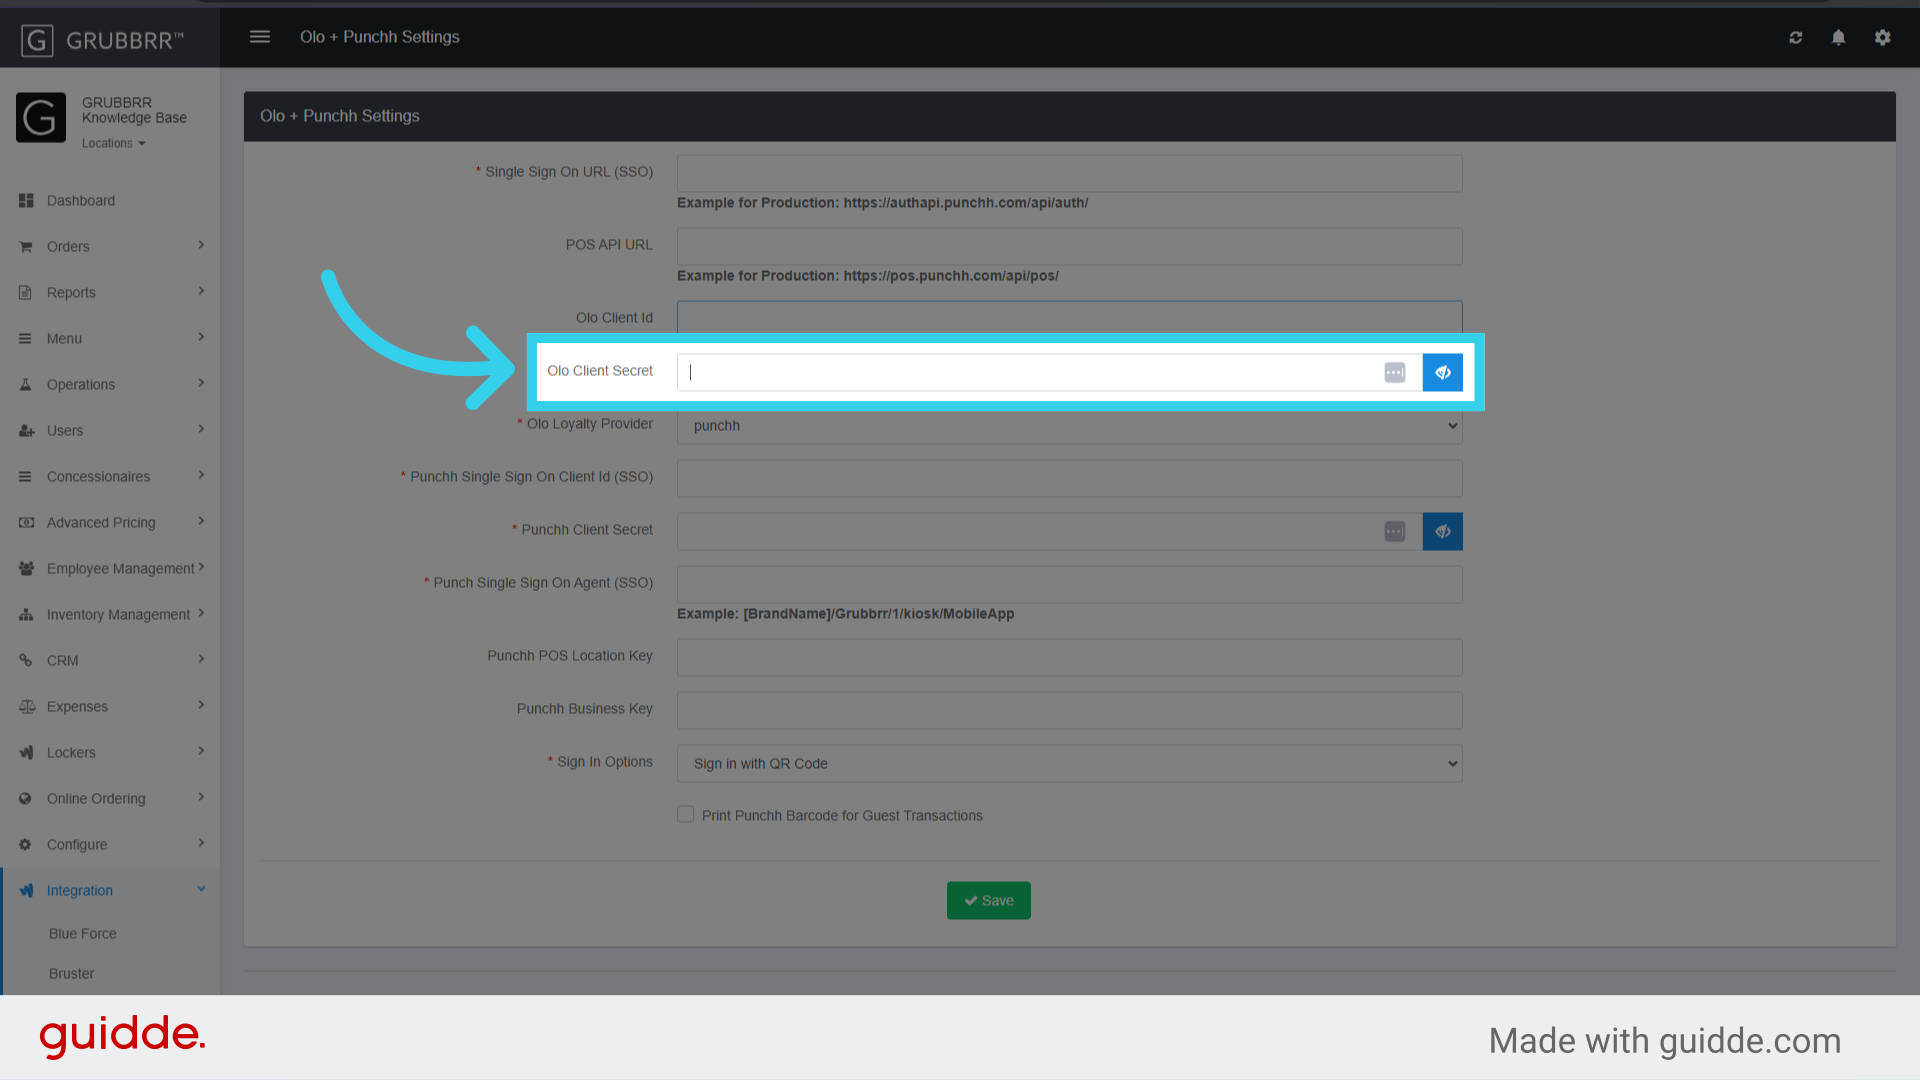1920x1080 pixels.
Task: Toggle Olo Client Secret visibility eye button
Action: 1443,373
